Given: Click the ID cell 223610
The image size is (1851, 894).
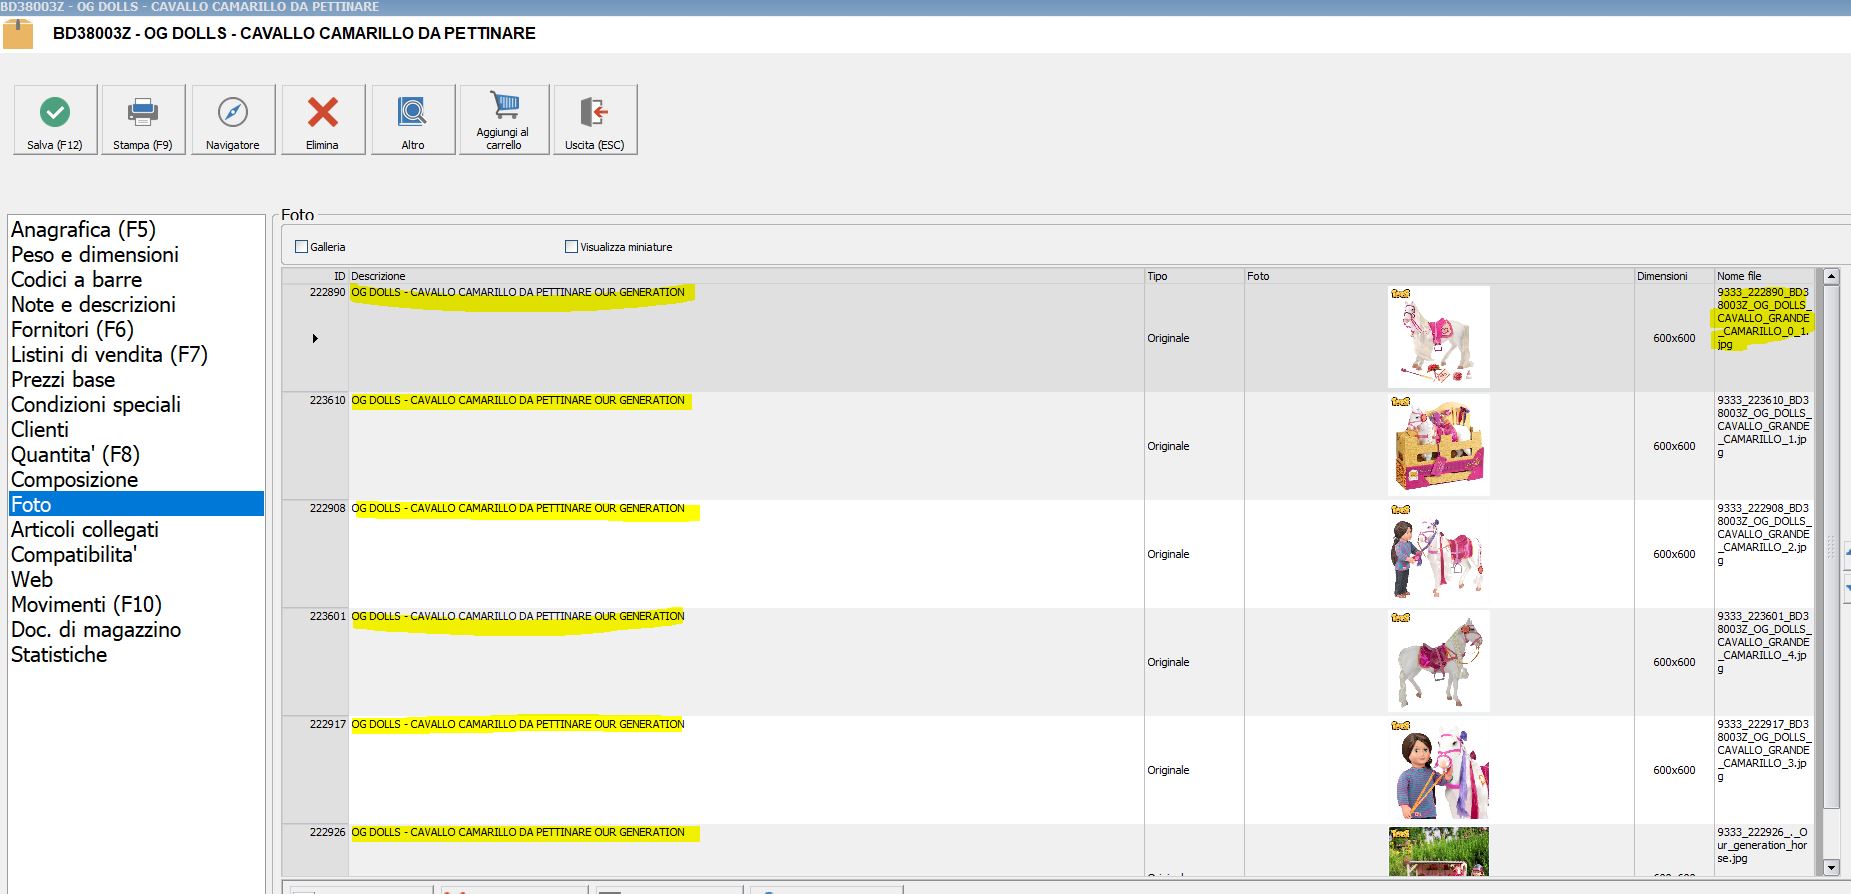Looking at the screenshot, I should pyautogui.click(x=327, y=401).
